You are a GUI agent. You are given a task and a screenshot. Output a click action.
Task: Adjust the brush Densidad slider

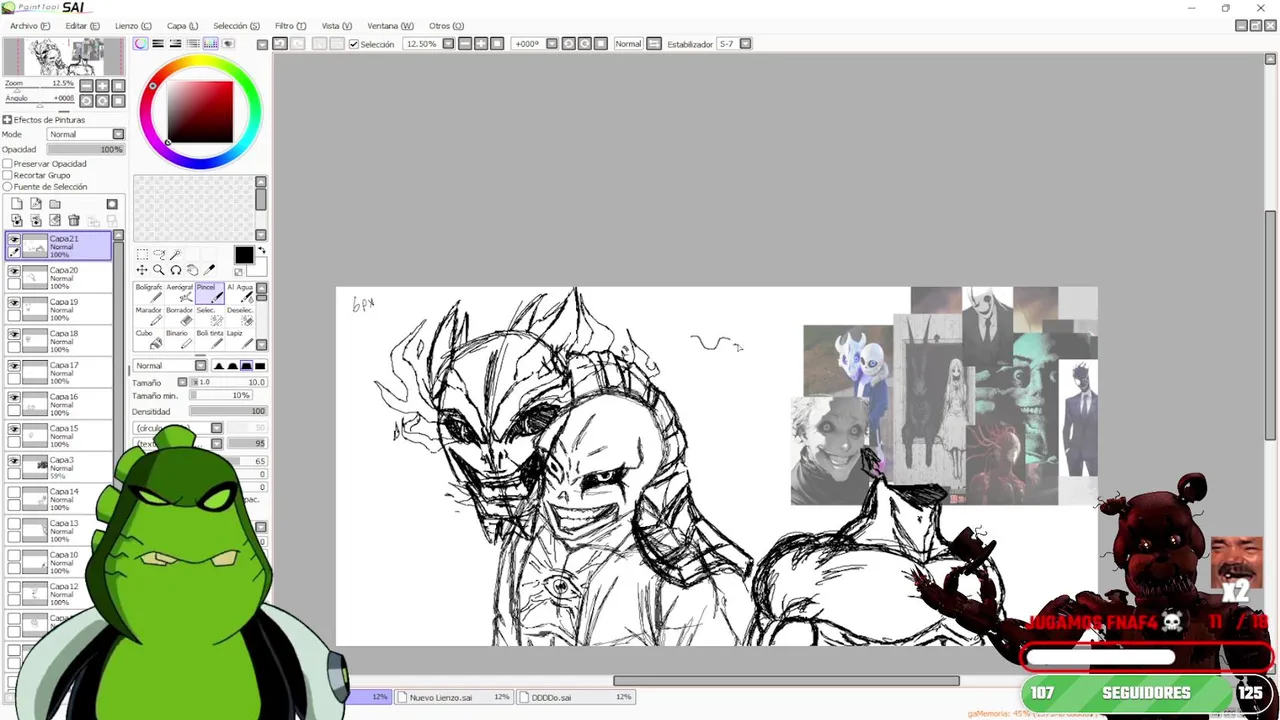228,411
